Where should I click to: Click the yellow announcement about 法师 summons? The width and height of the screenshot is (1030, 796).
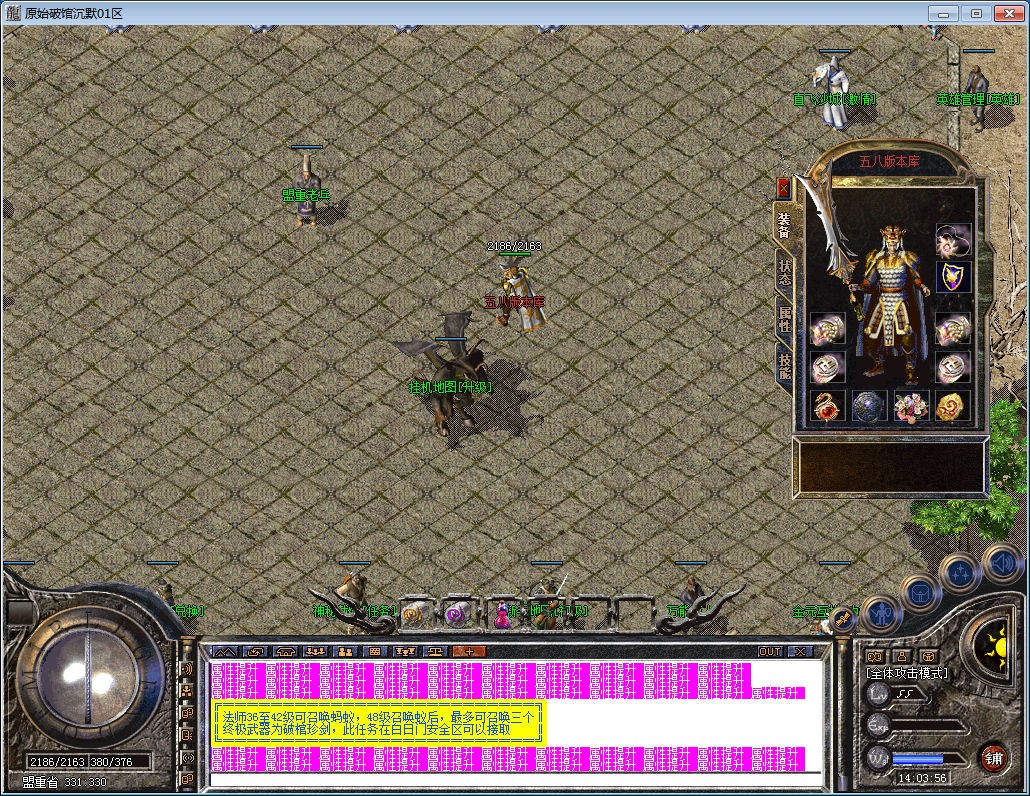(x=379, y=723)
